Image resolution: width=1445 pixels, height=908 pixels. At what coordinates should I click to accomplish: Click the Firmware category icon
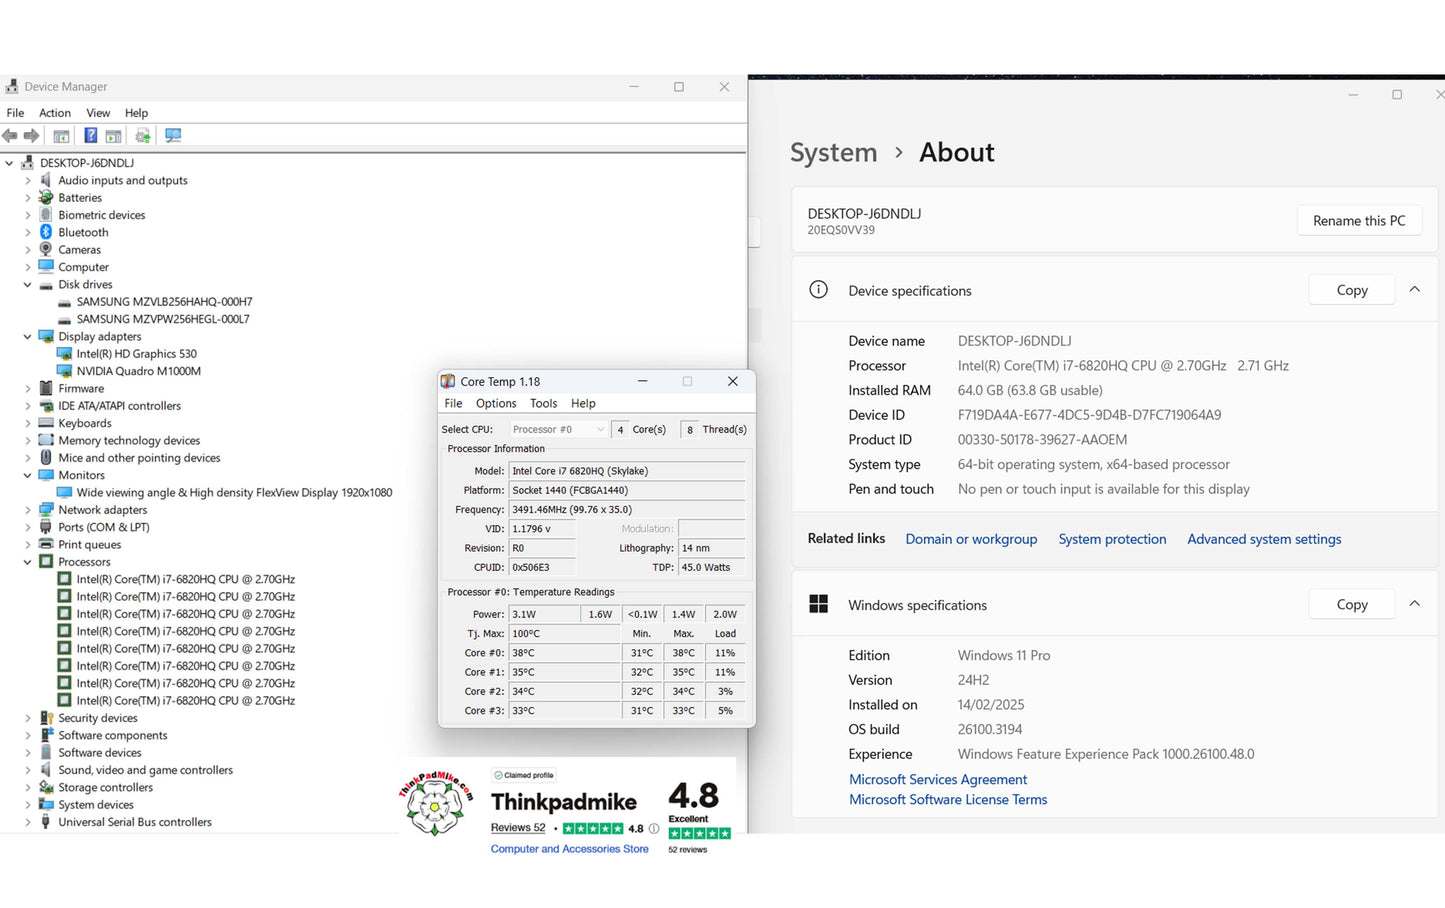(46, 388)
